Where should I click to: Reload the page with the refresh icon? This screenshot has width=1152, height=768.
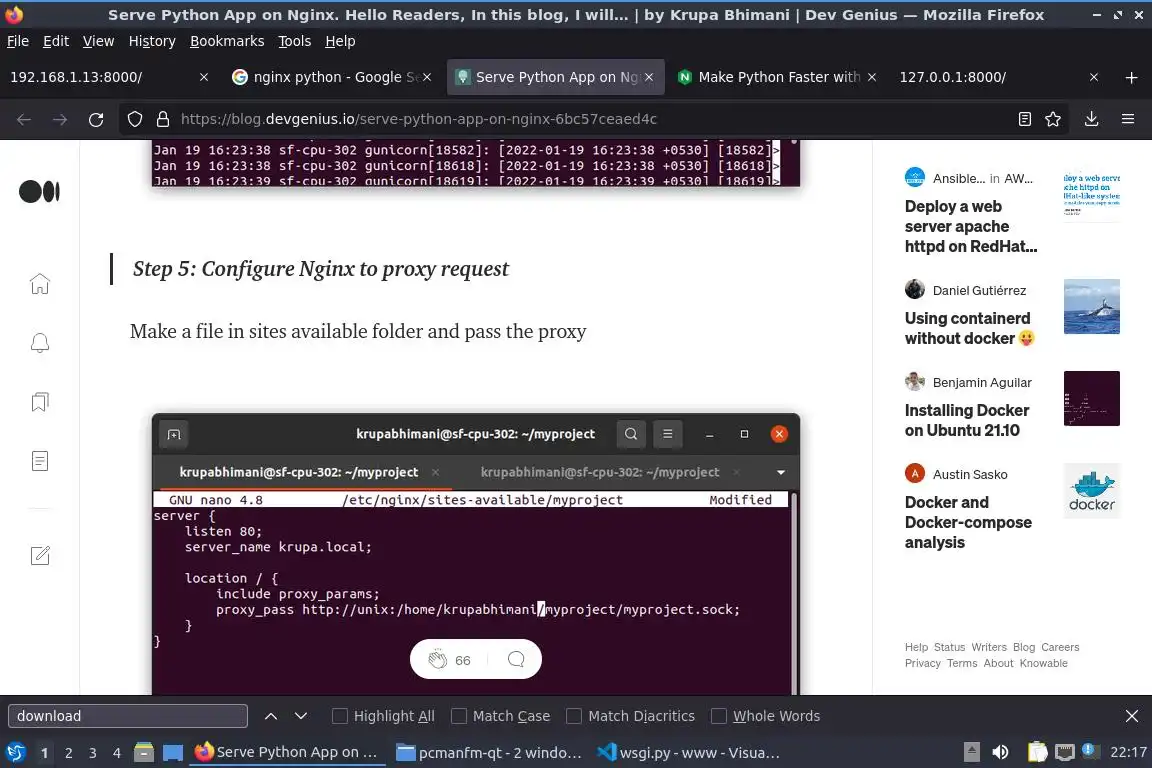tap(96, 119)
